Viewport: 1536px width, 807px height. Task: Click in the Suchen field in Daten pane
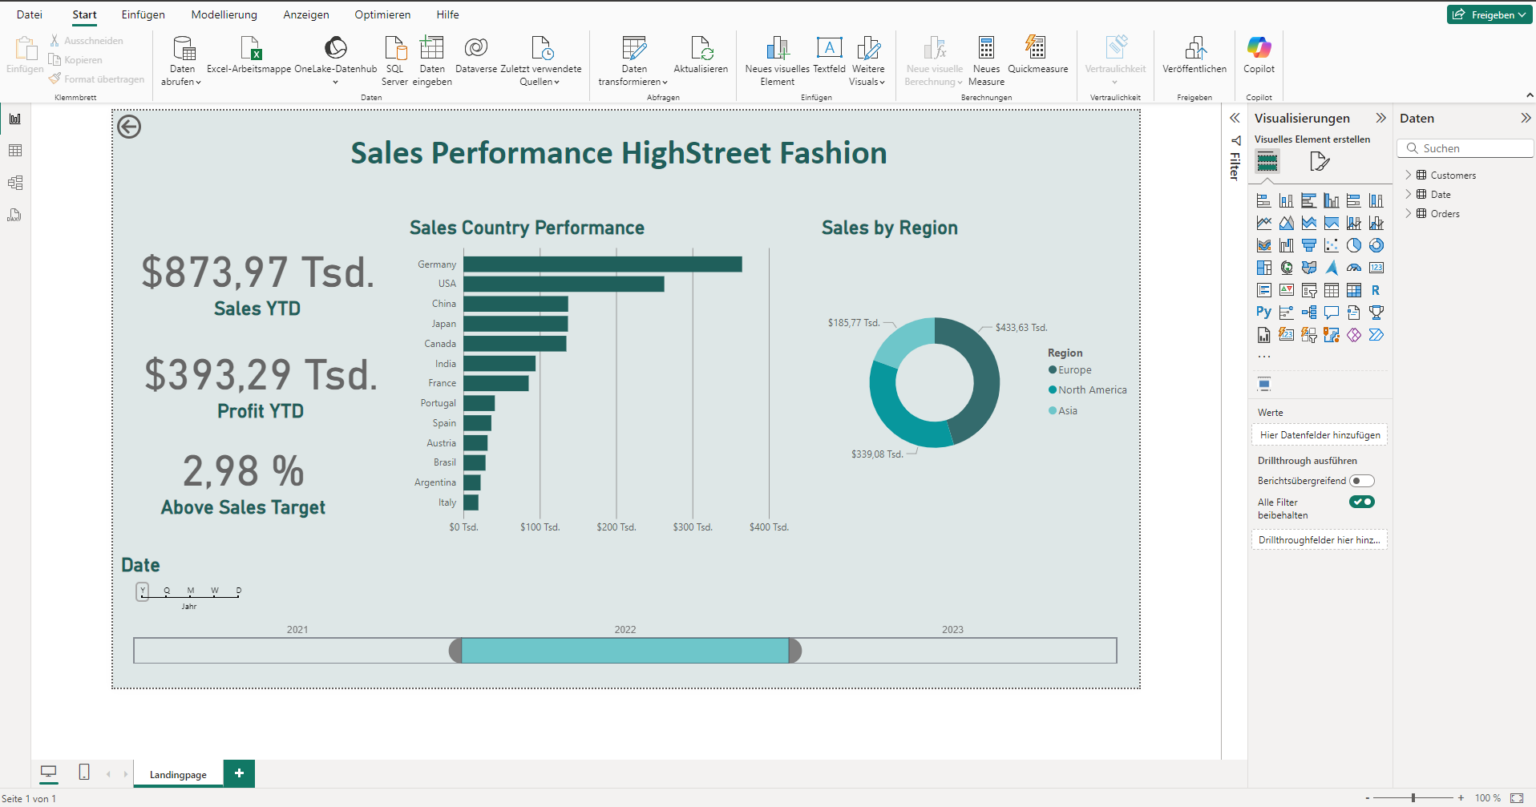1465,148
